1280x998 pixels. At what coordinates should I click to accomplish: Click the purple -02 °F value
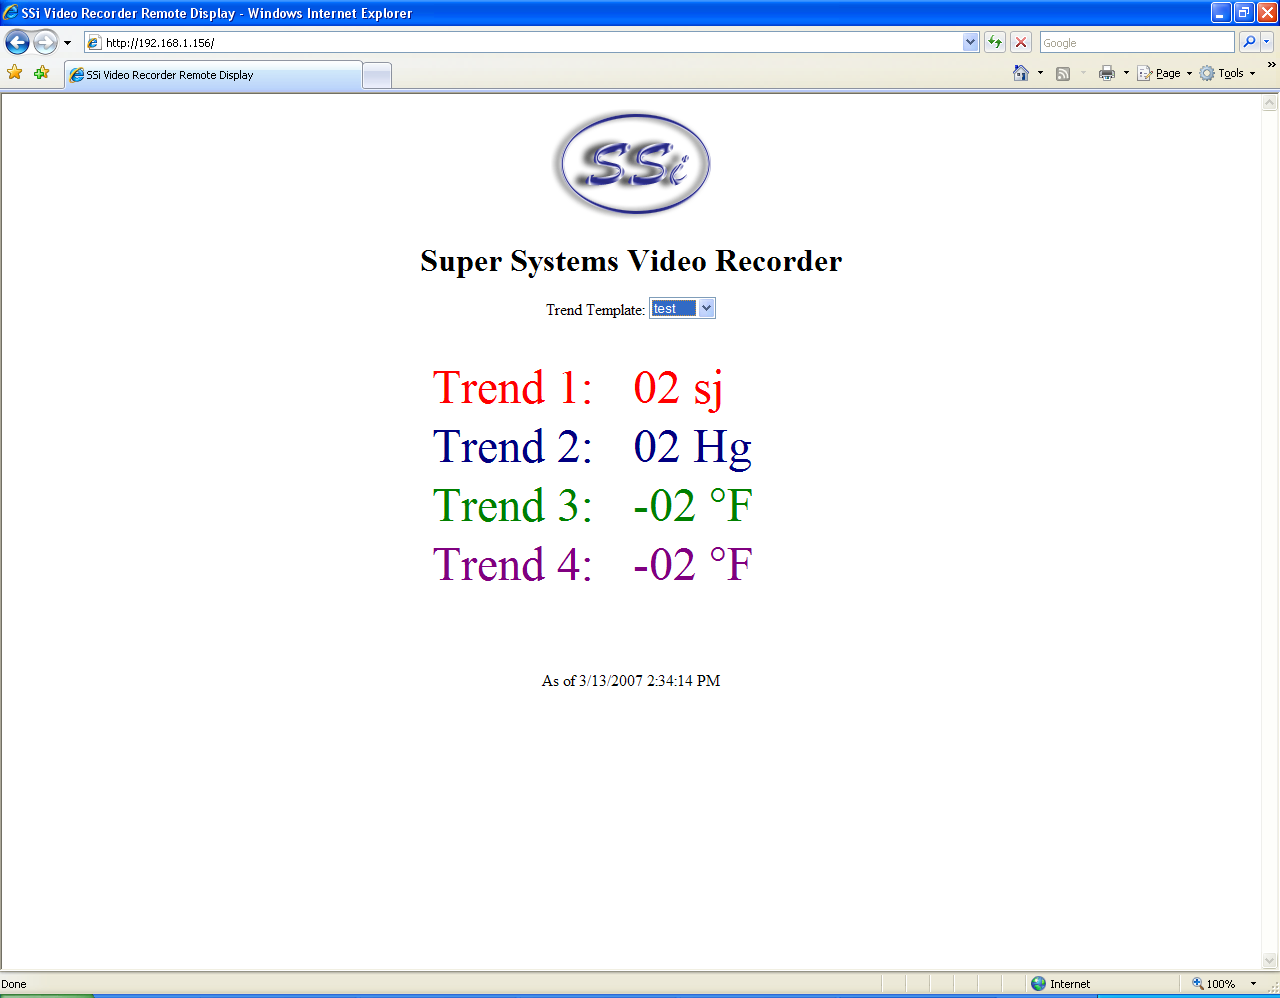(x=693, y=565)
